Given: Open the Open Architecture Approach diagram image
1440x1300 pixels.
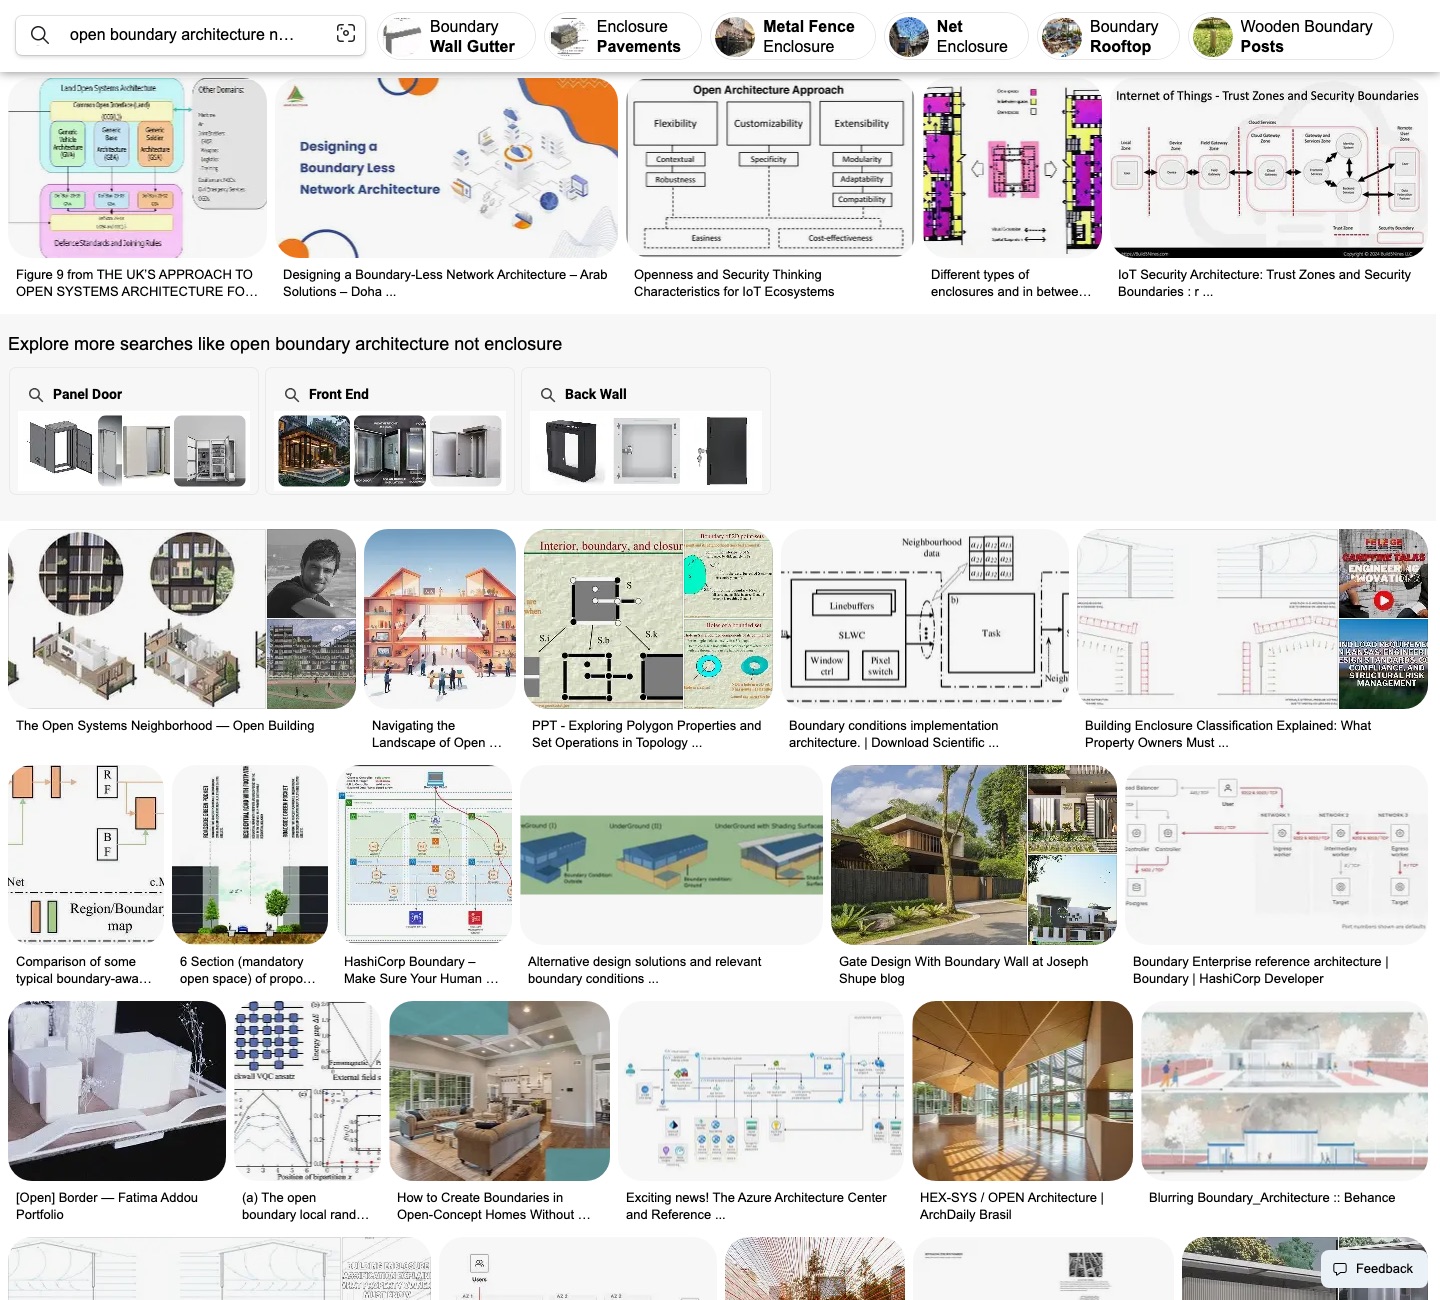Looking at the screenshot, I should coord(769,168).
